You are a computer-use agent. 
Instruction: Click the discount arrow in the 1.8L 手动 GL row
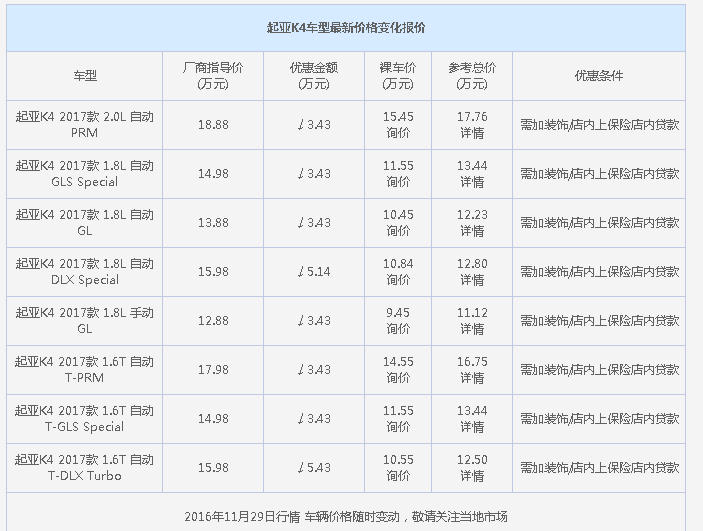tap(302, 321)
